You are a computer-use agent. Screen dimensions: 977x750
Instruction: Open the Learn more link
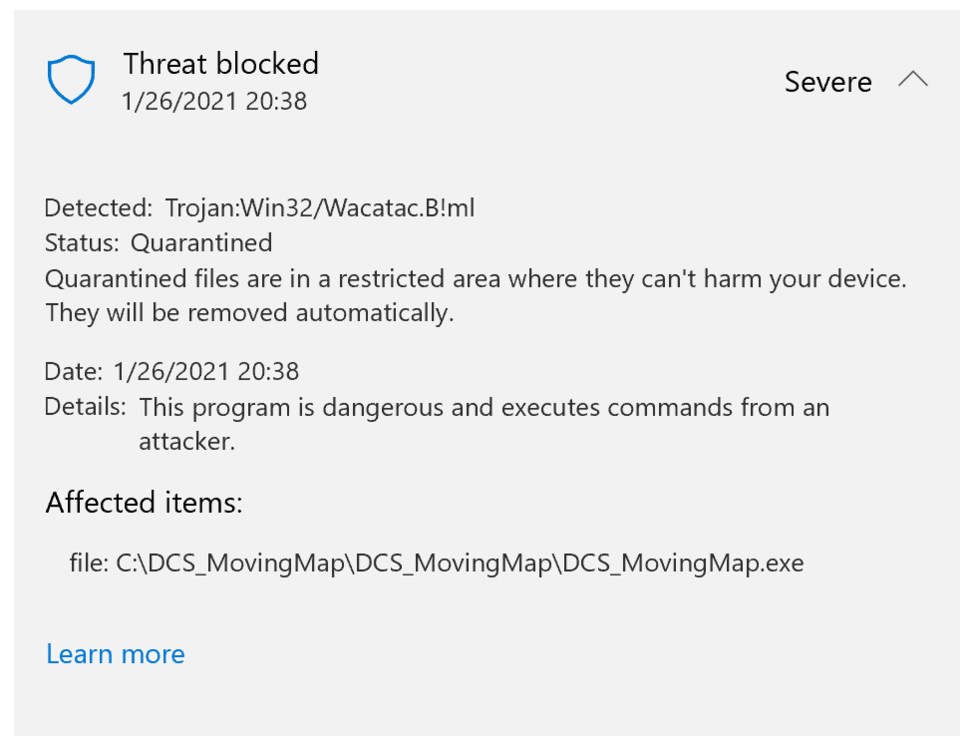tap(115, 654)
